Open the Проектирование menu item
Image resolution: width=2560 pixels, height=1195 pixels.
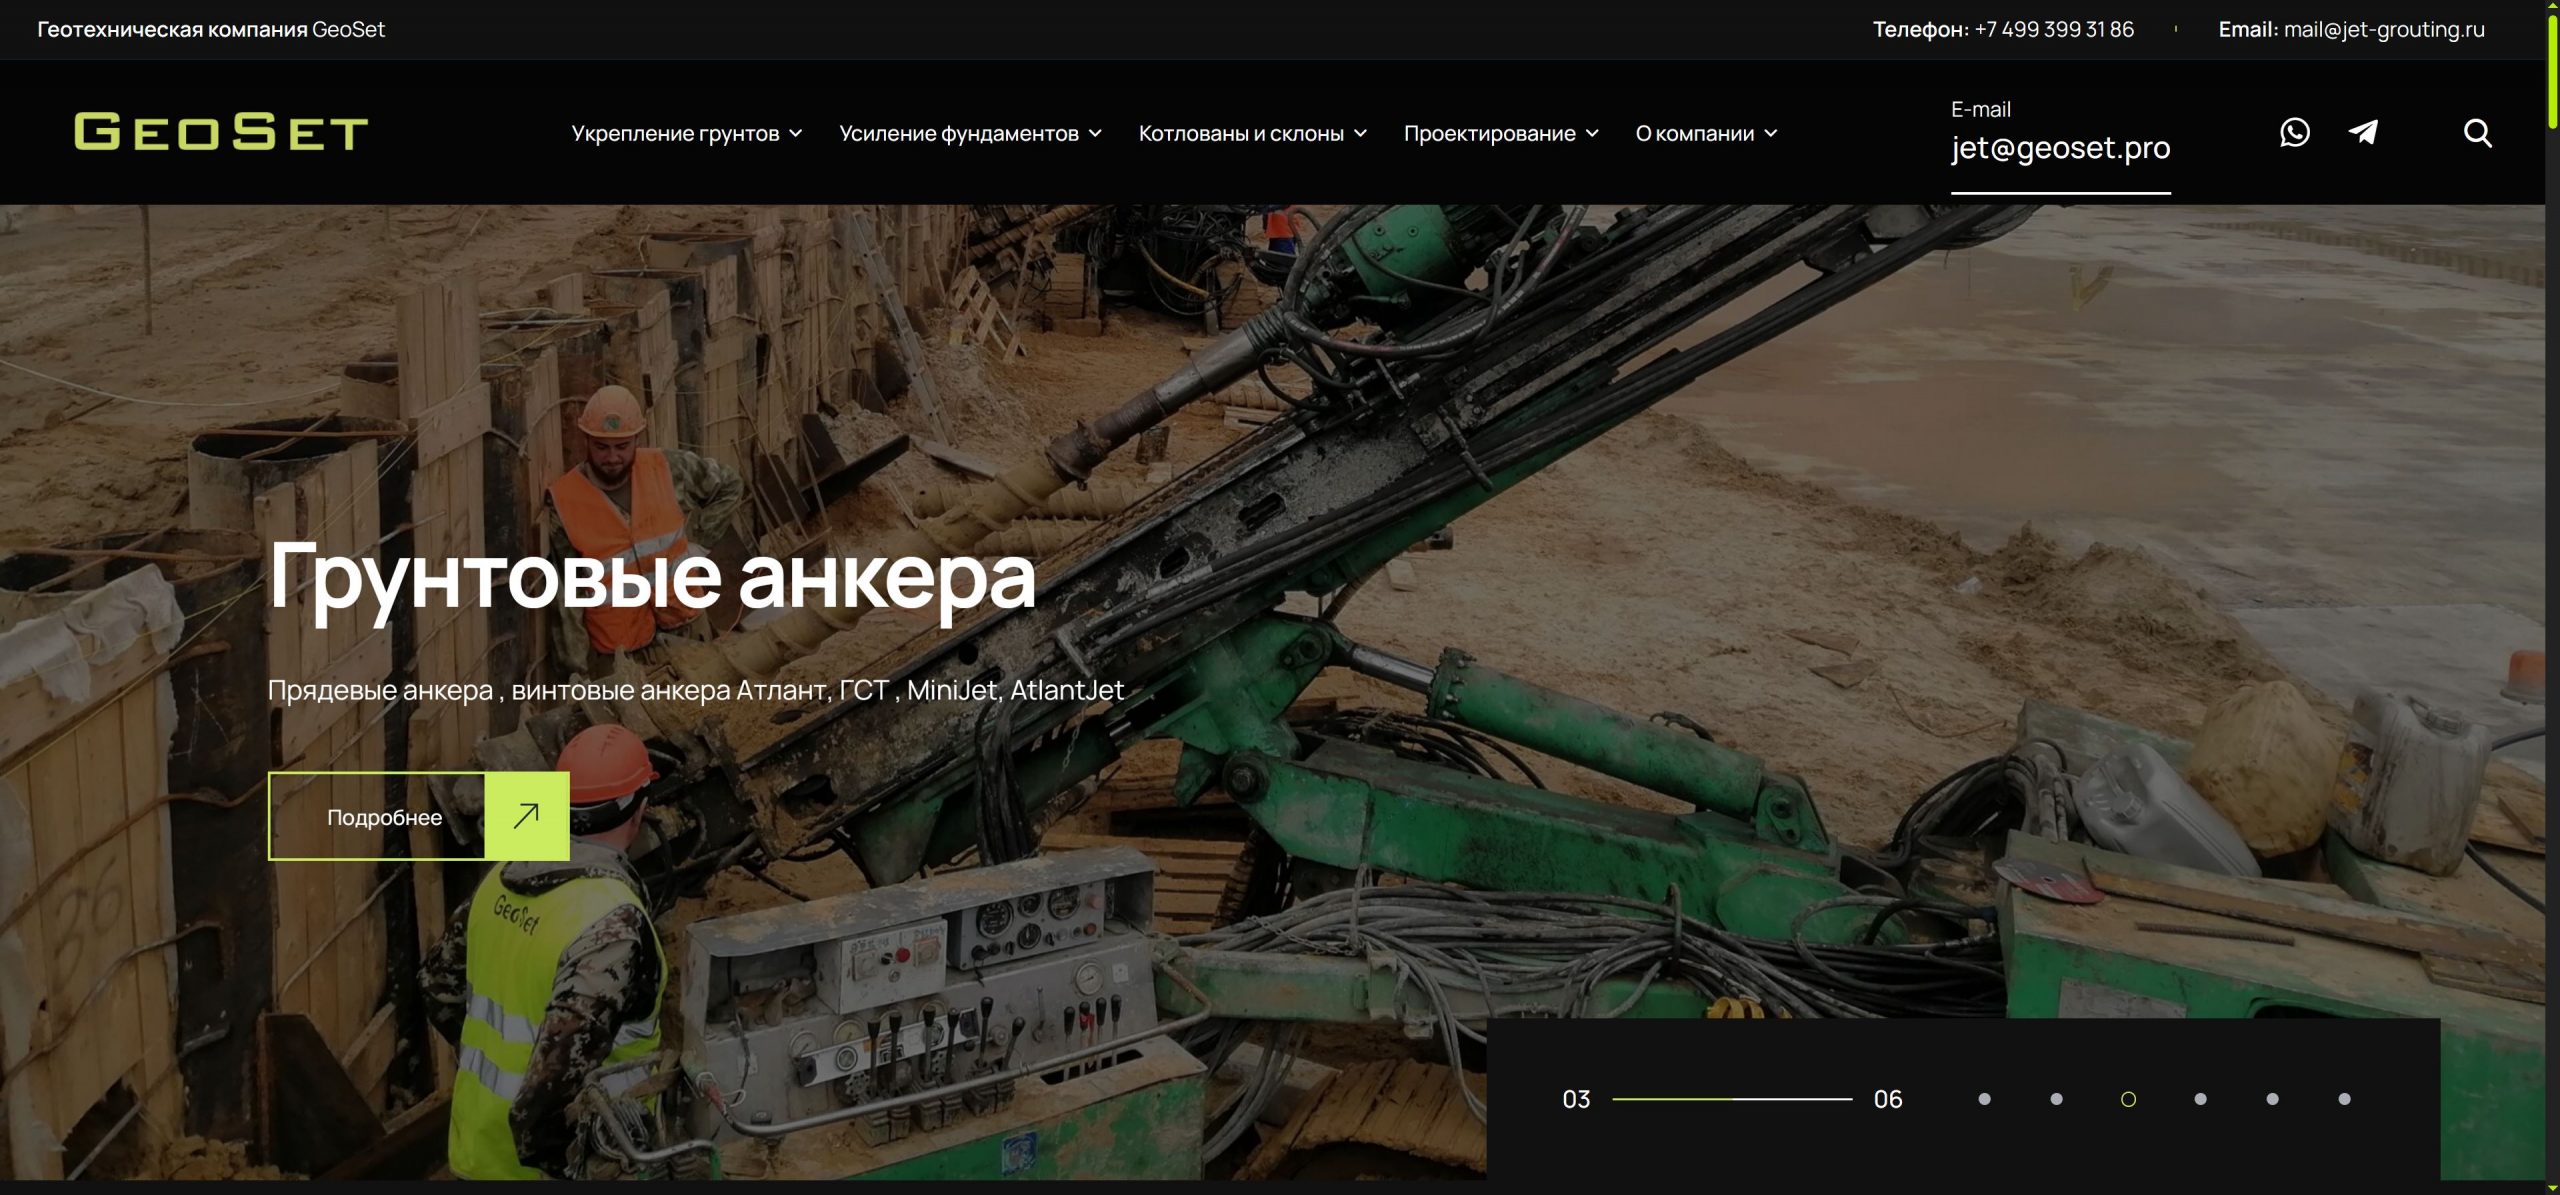coord(1489,133)
